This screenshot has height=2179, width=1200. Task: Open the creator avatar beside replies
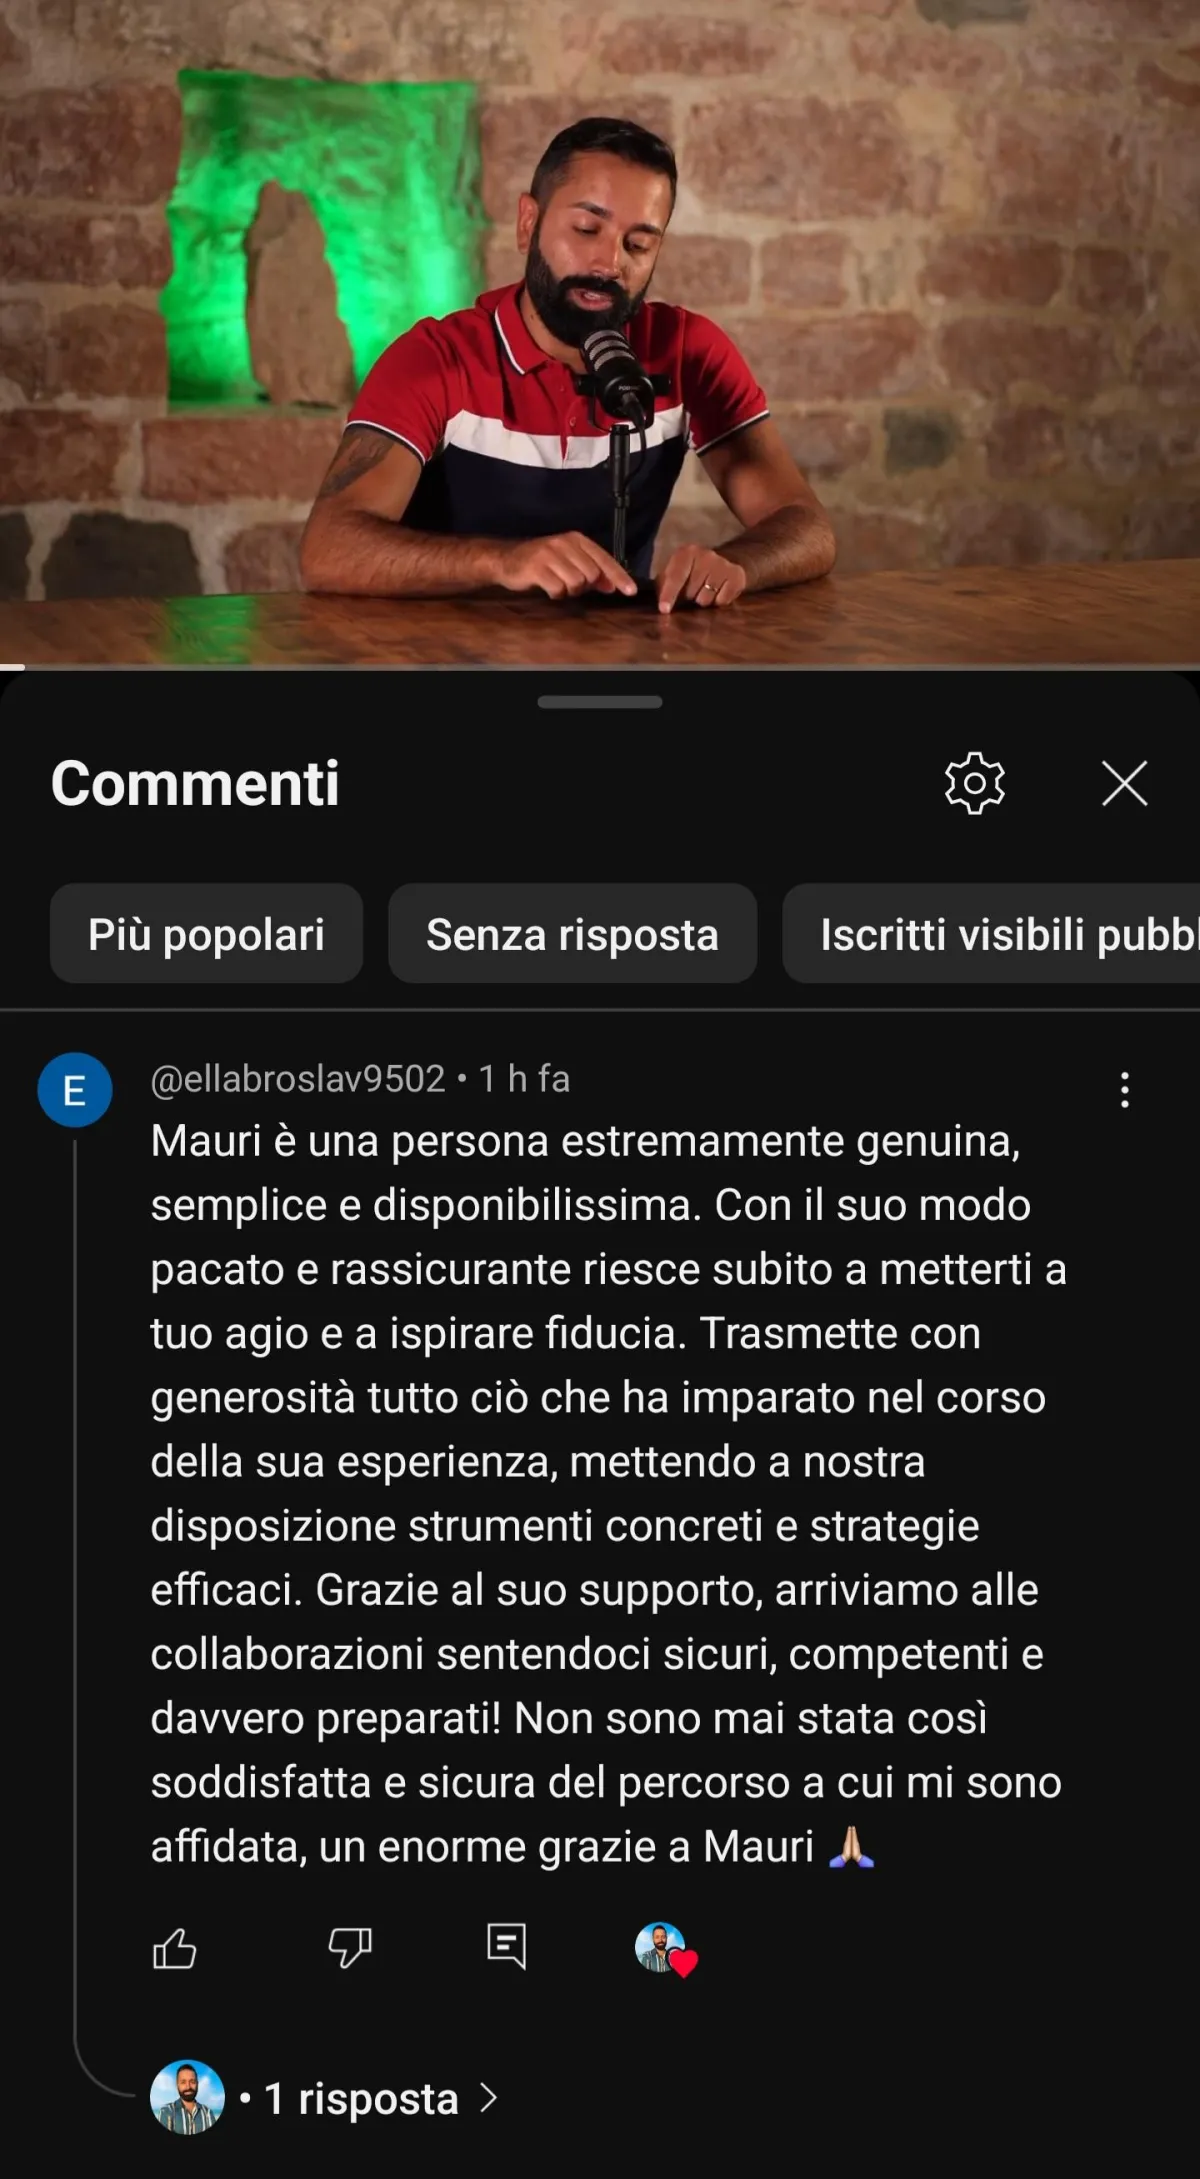pos(187,2098)
